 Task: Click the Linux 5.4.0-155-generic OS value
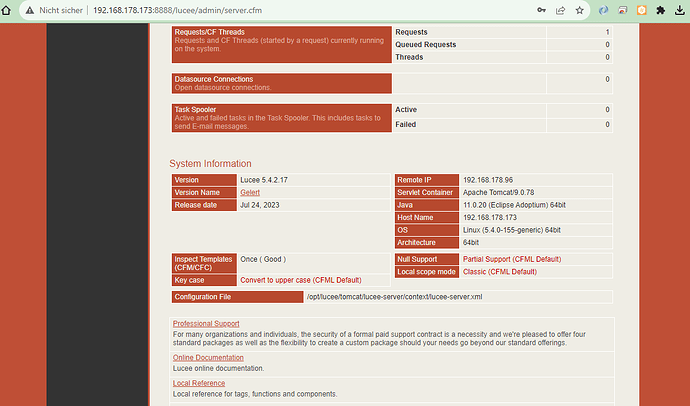coord(512,230)
